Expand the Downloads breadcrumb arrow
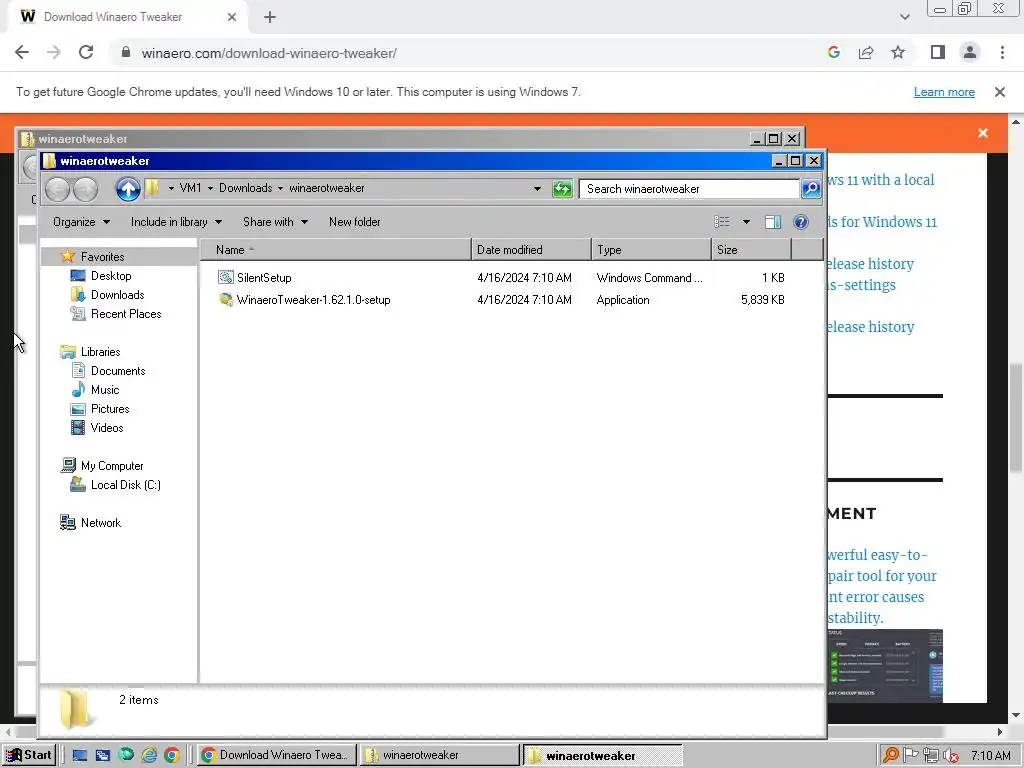This screenshot has width=1024, height=768. 280,188
